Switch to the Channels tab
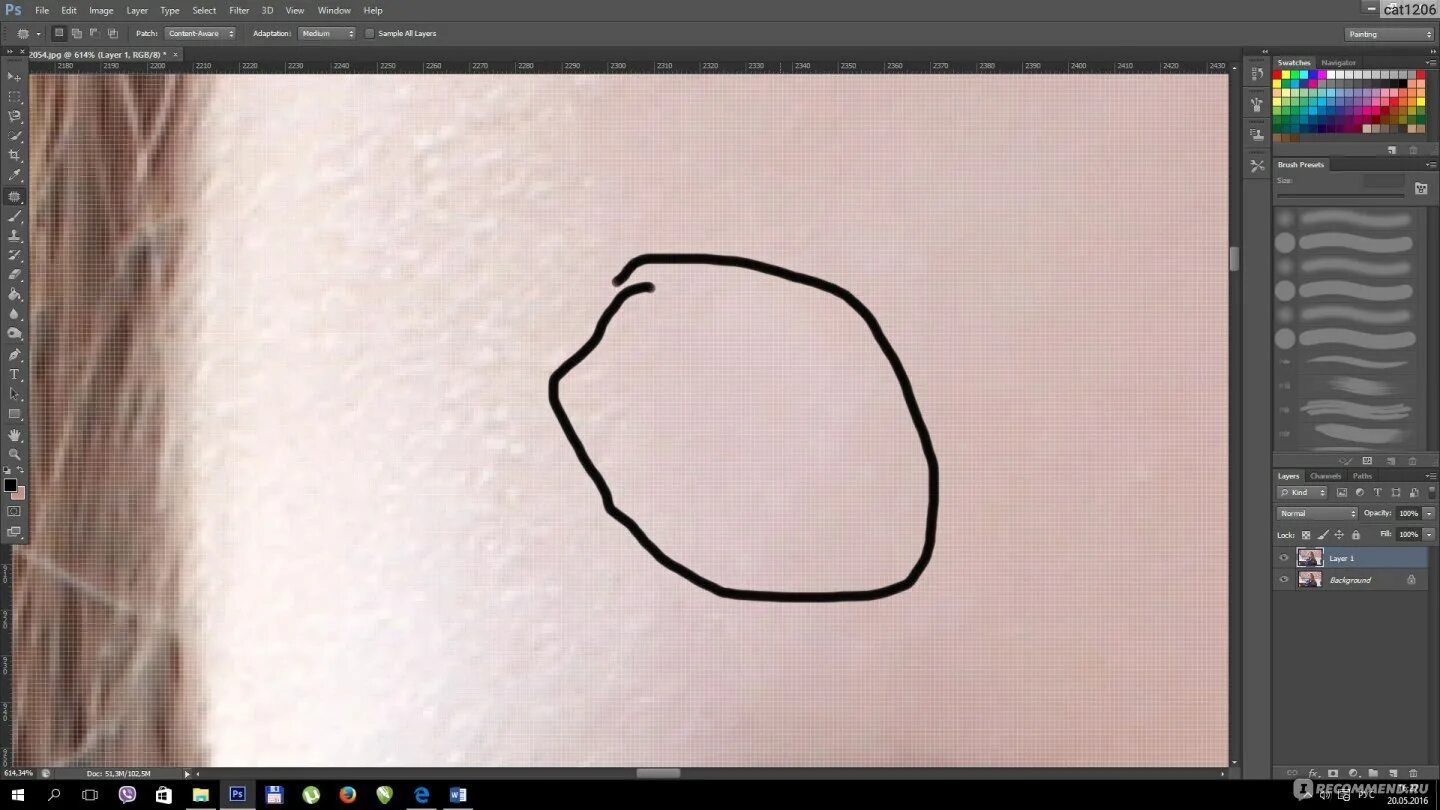Viewport: 1440px width, 810px height. pyautogui.click(x=1325, y=476)
